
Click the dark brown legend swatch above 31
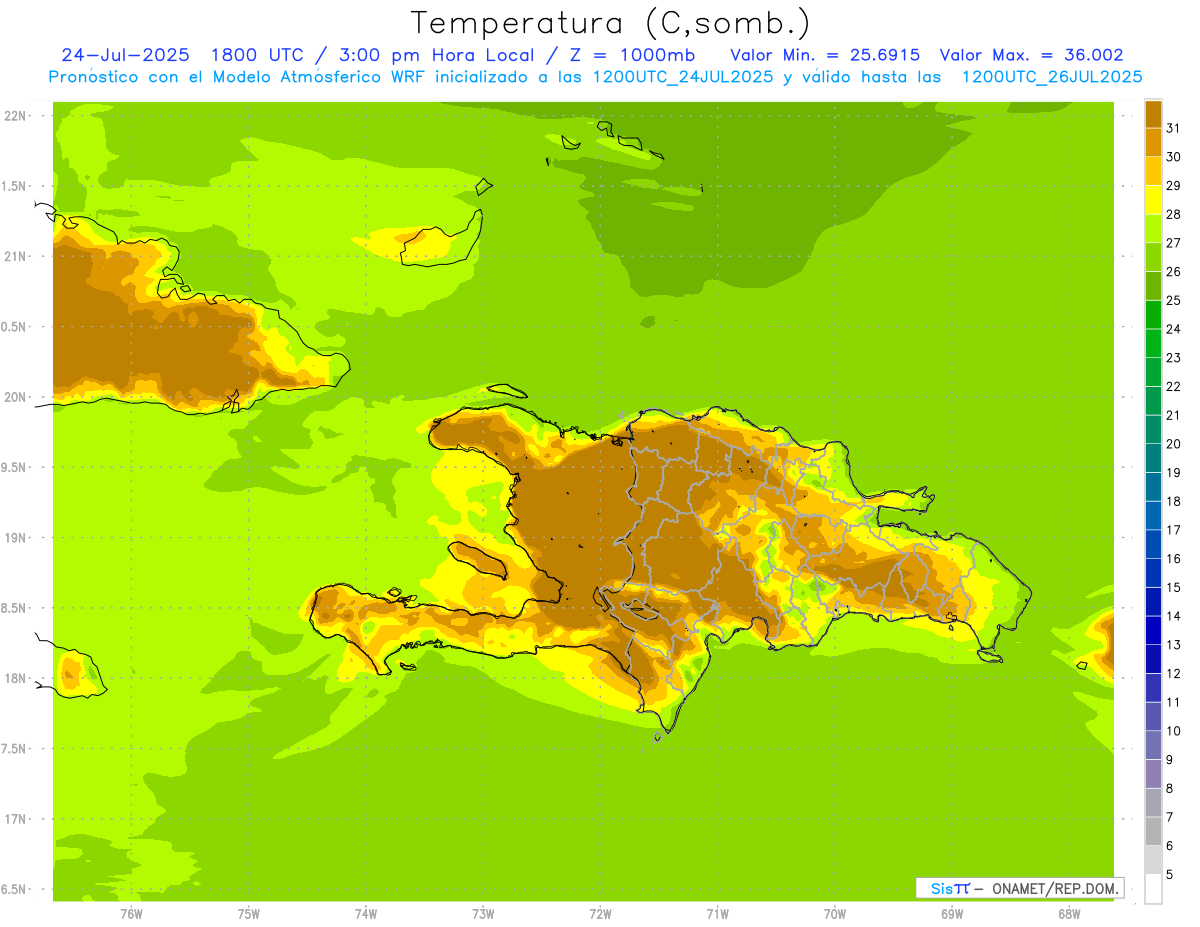pos(1153,114)
